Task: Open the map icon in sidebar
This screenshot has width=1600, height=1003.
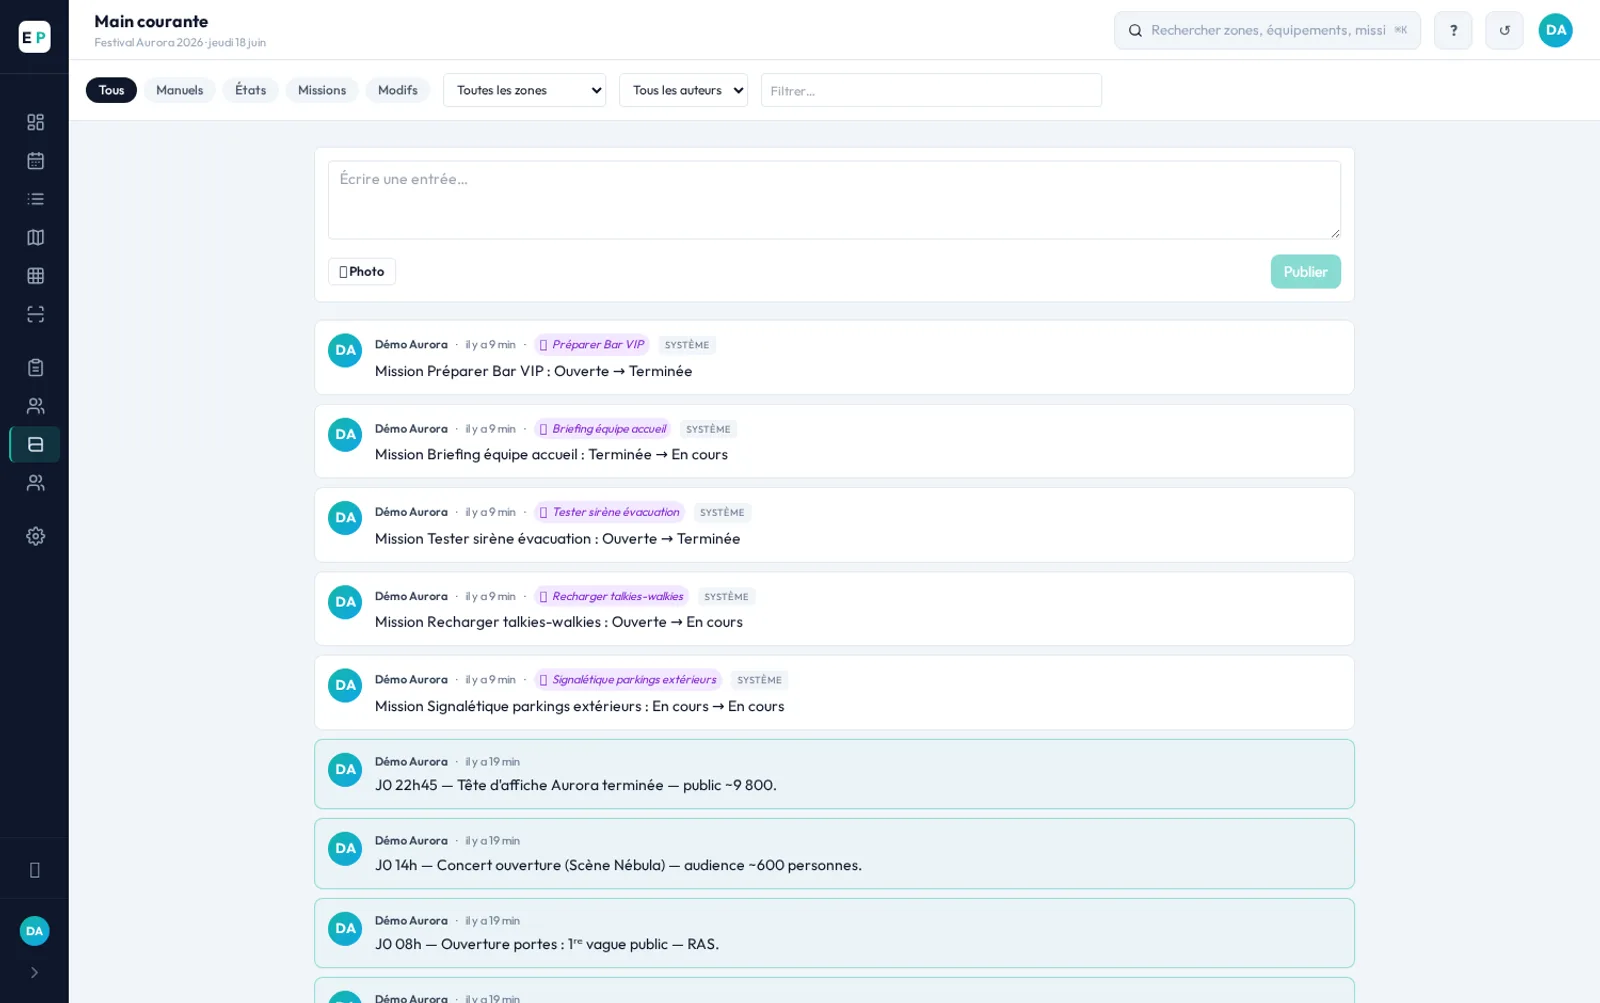Action: [x=35, y=237]
